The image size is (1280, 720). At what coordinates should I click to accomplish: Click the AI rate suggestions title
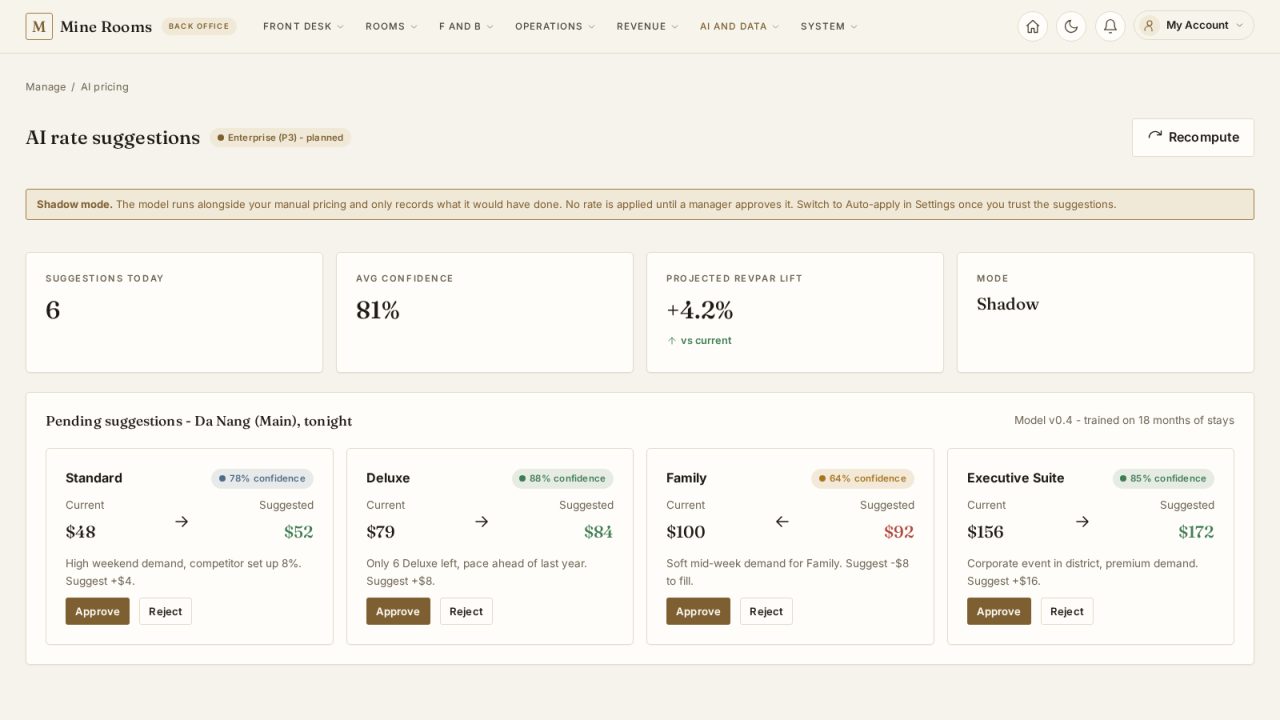pyautogui.click(x=113, y=138)
